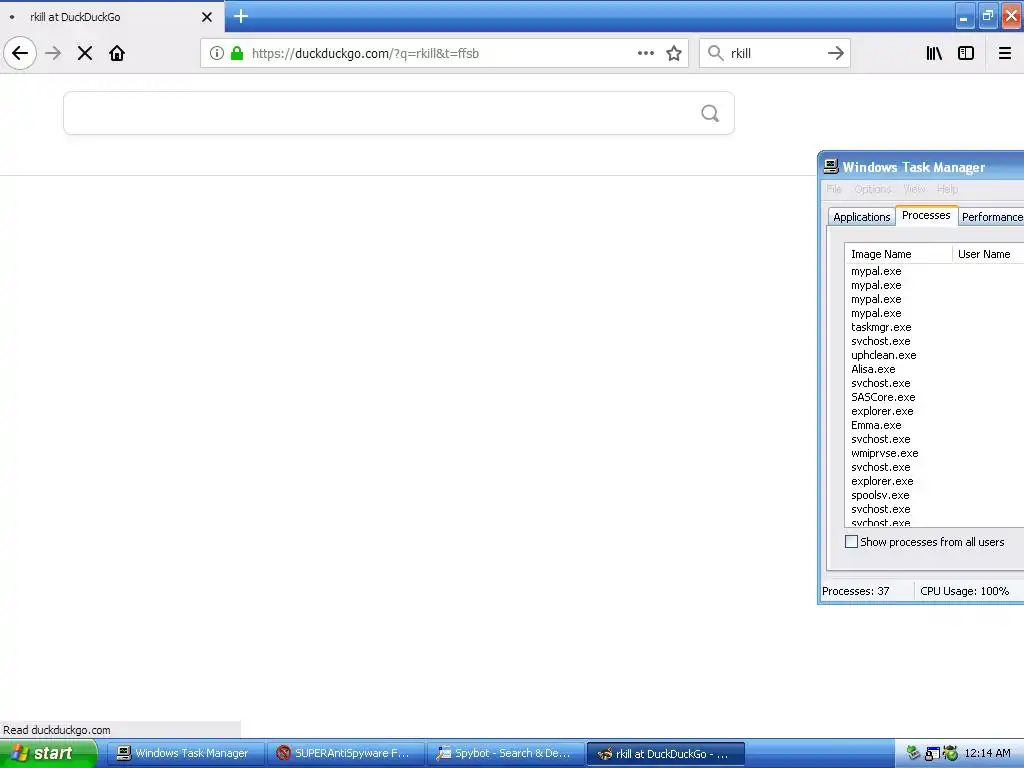Sort processes by User Name column header

click(x=987, y=253)
